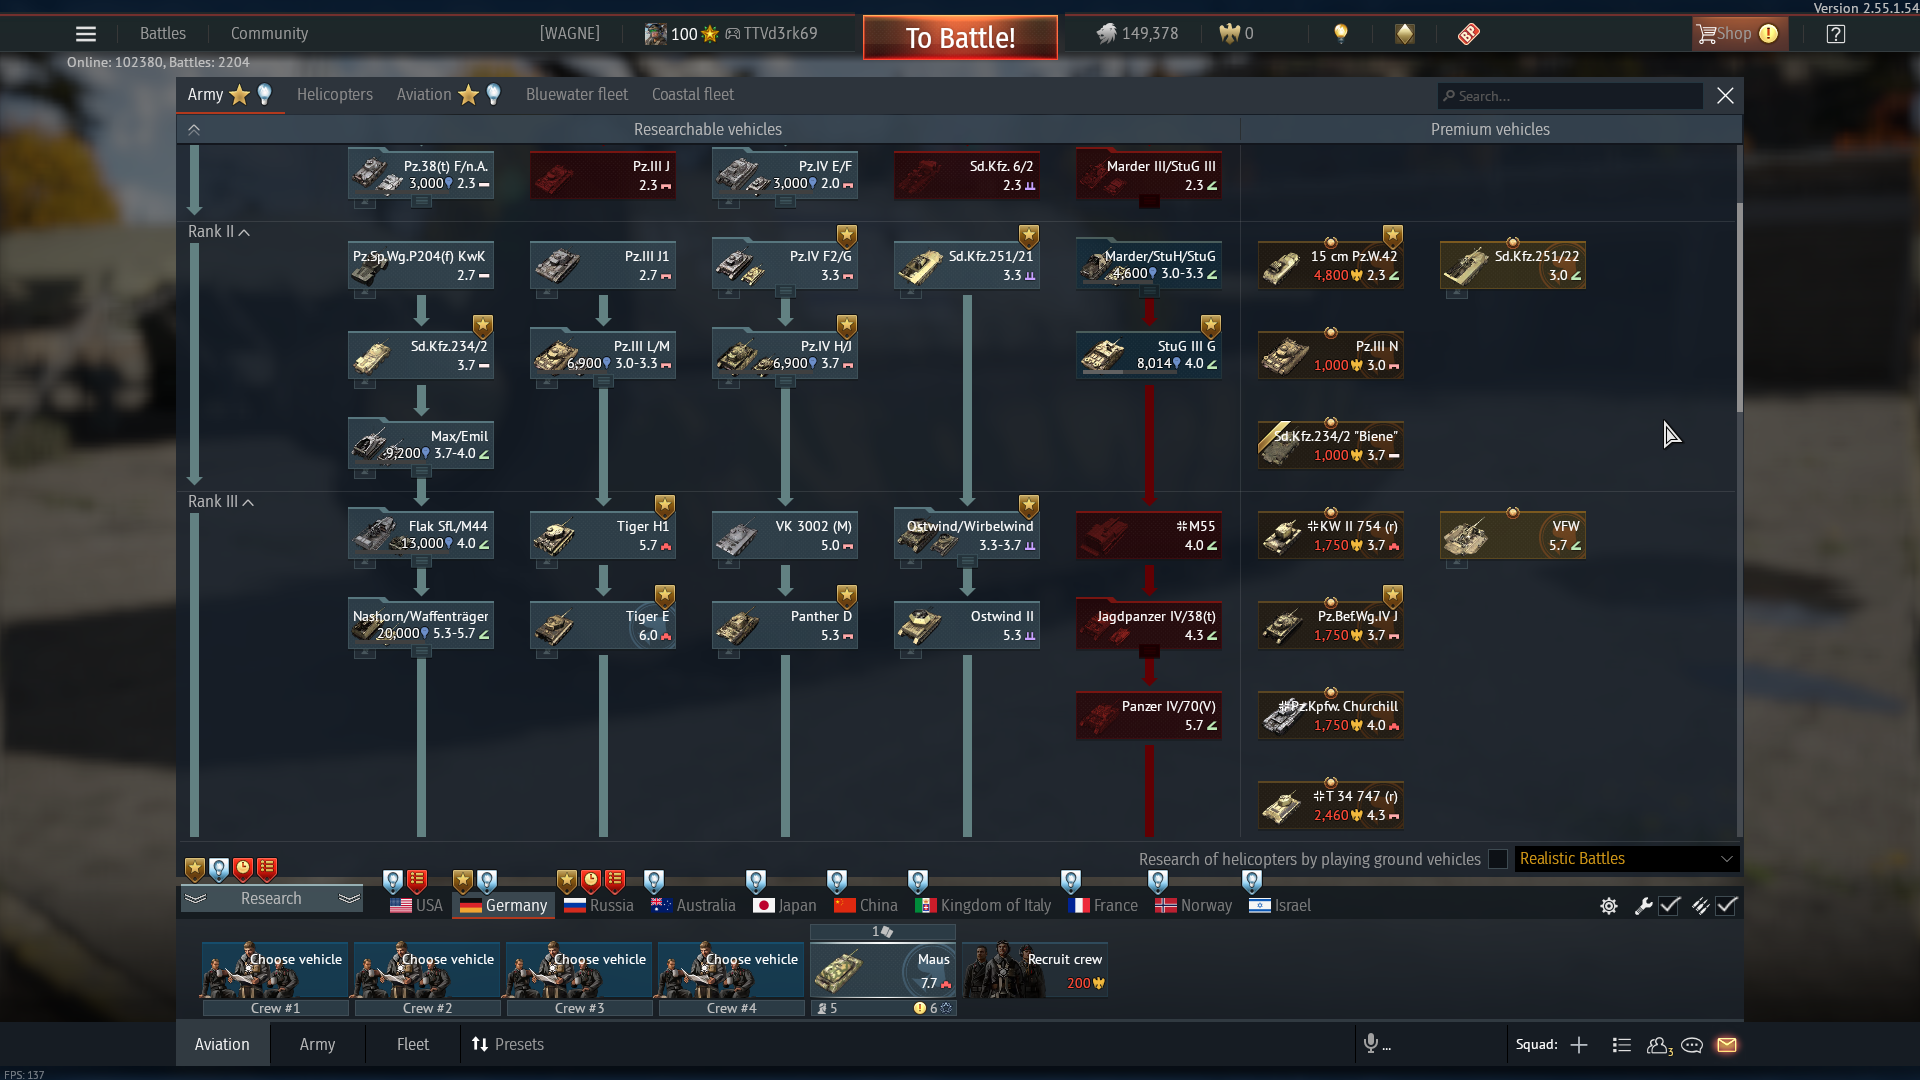The height and width of the screenshot is (1080, 1920).
Task: Click the microphone voice chat icon
Action: 1371,1044
